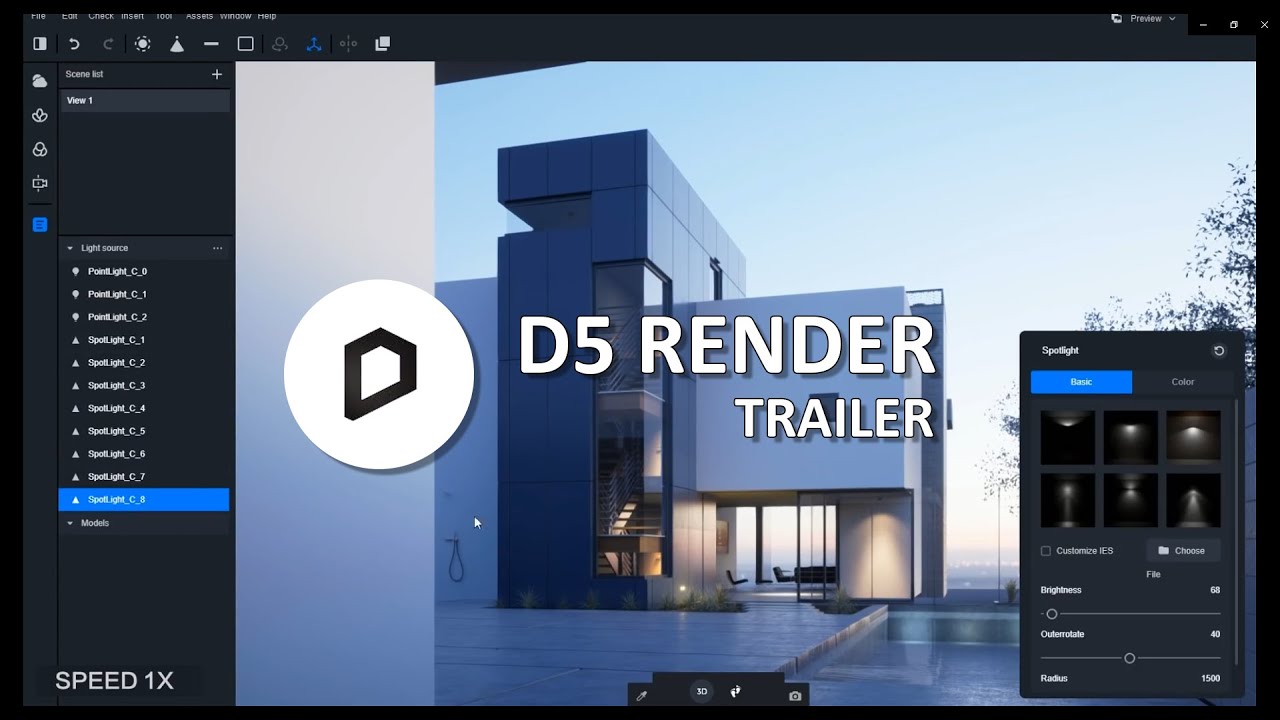Select View 1 in the Scene list

click(144, 101)
